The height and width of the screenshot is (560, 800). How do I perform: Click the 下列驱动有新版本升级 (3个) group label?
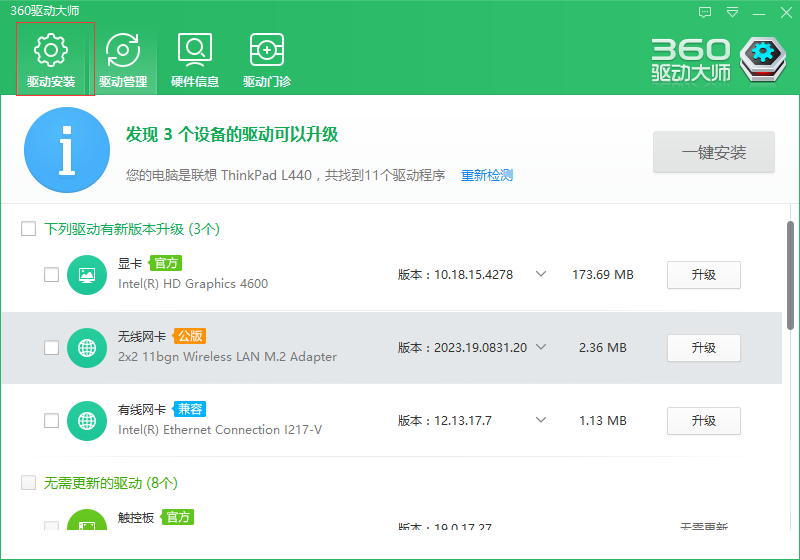[132, 229]
